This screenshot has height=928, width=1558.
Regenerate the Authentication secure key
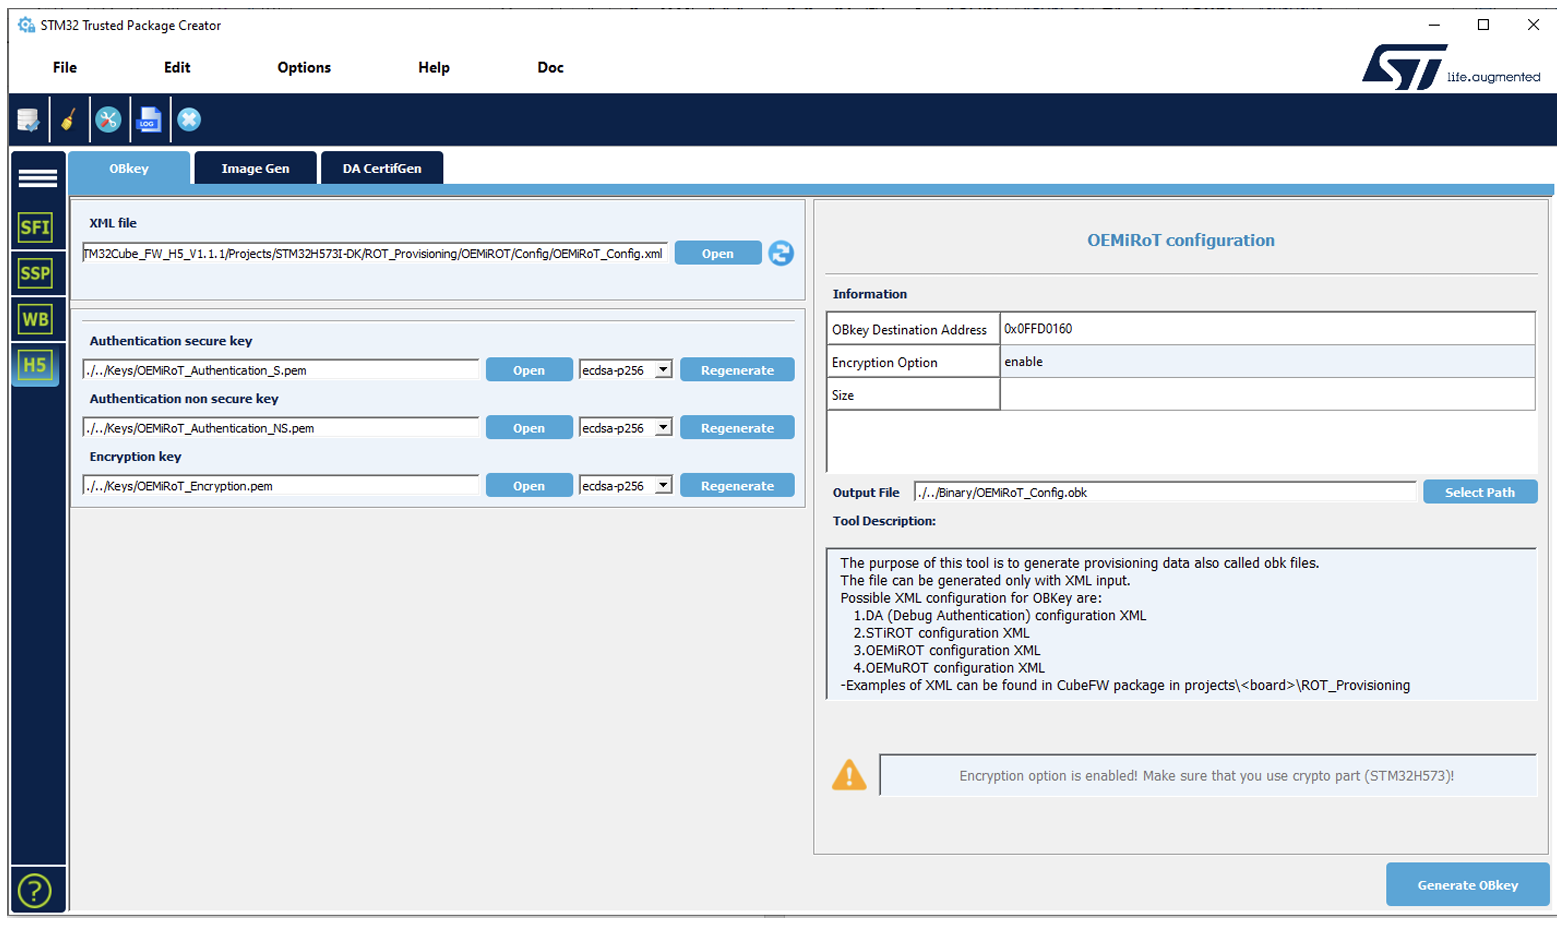point(737,370)
